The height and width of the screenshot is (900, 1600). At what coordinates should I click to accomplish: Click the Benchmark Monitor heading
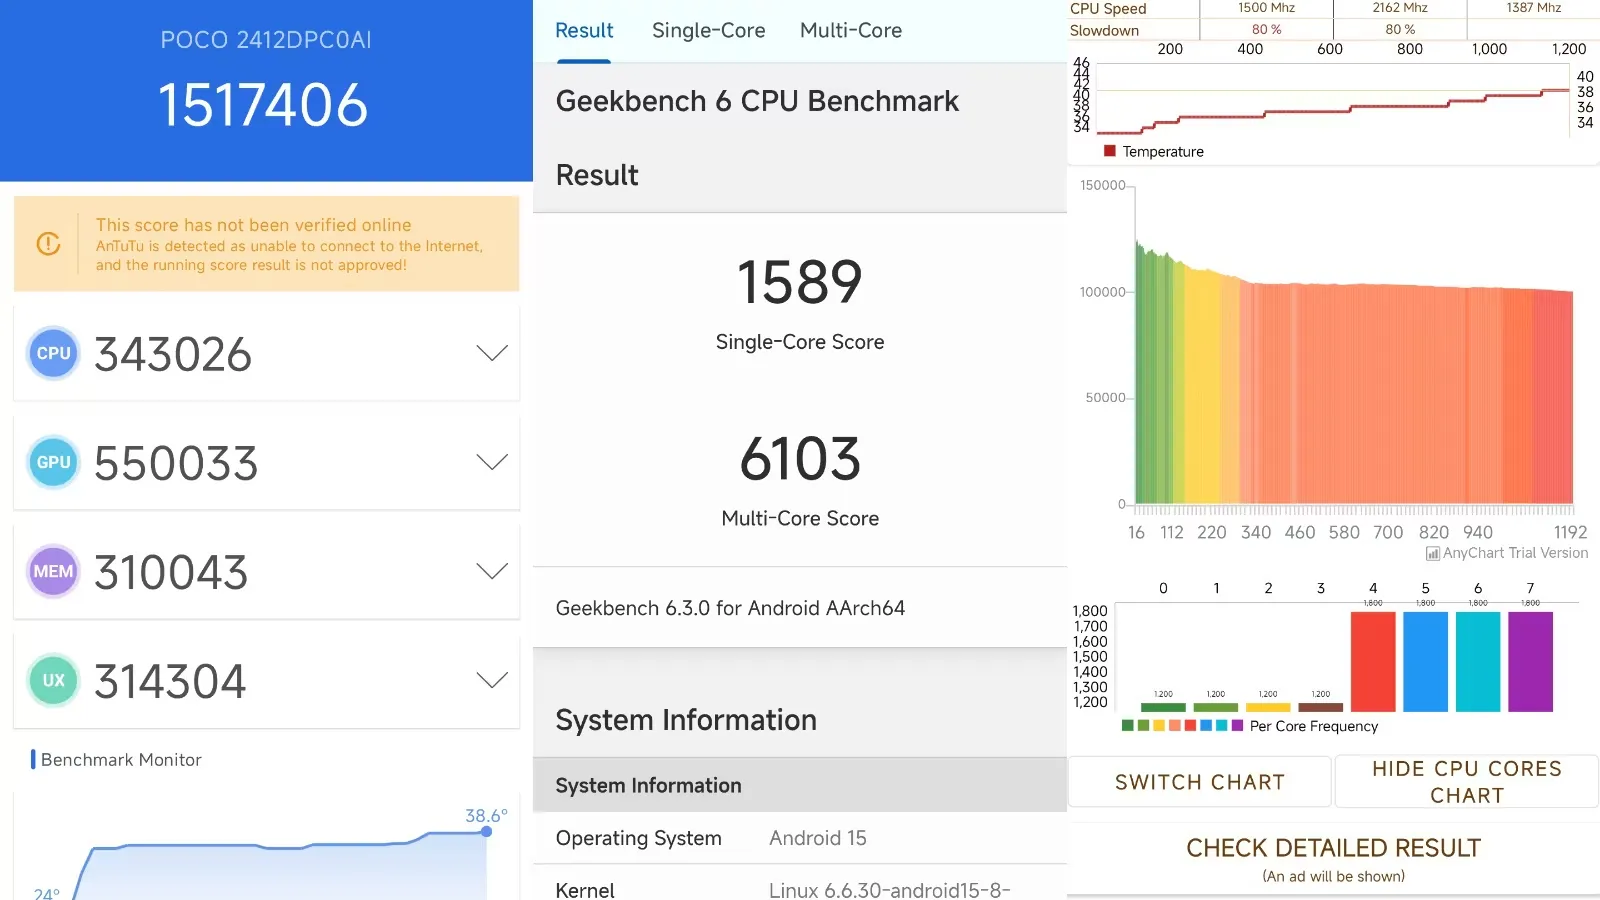(x=121, y=760)
